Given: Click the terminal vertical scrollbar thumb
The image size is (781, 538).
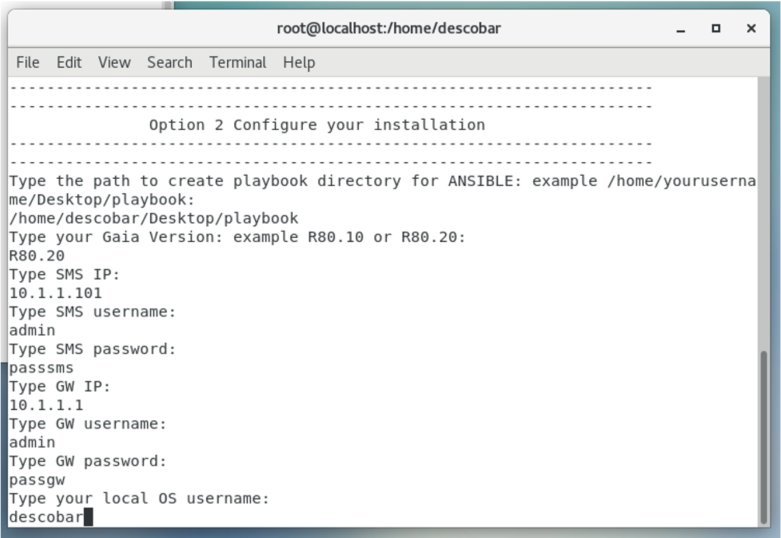Looking at the screenshot, I should coord(764,437).
